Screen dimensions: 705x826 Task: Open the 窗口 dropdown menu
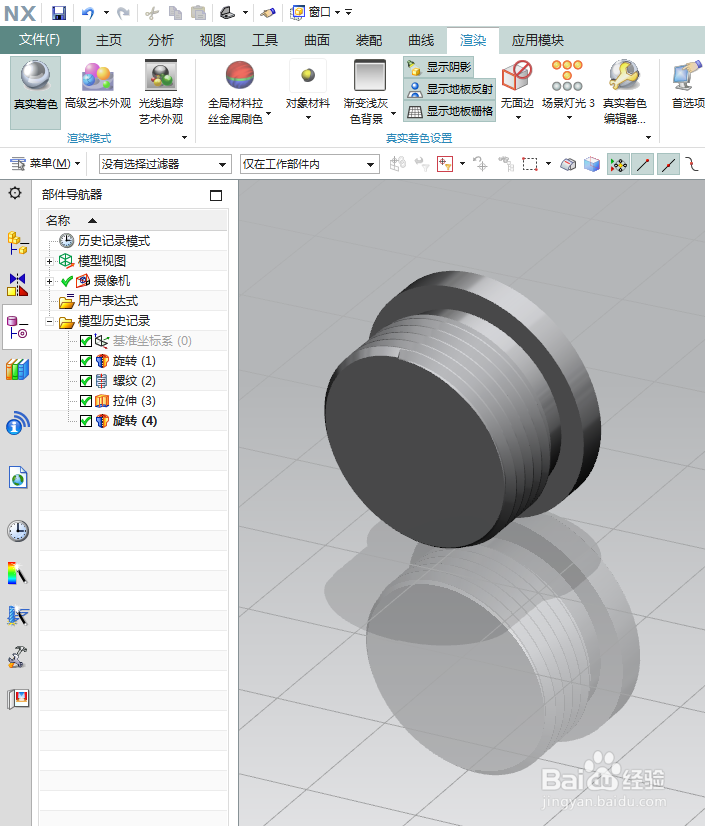[316, 12]
